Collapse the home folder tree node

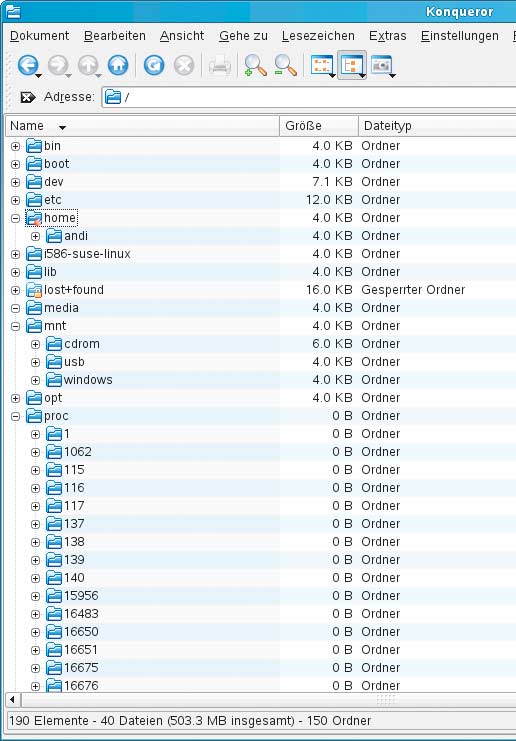16,218
